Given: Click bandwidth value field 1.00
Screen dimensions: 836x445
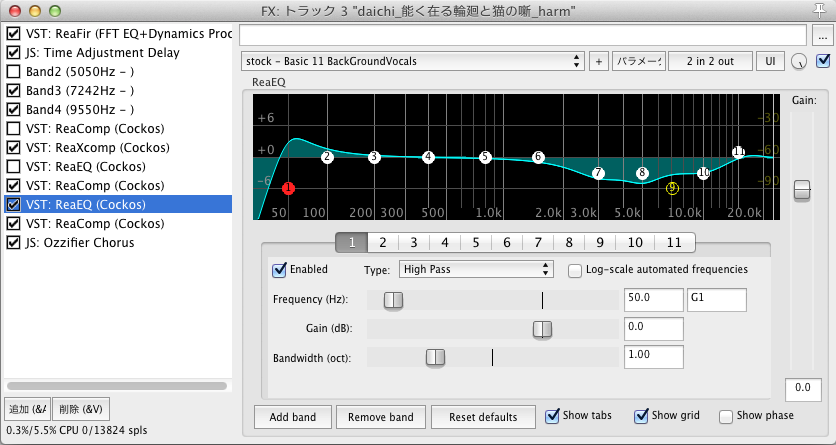Looking at the screenshot, I should point(654,357).
